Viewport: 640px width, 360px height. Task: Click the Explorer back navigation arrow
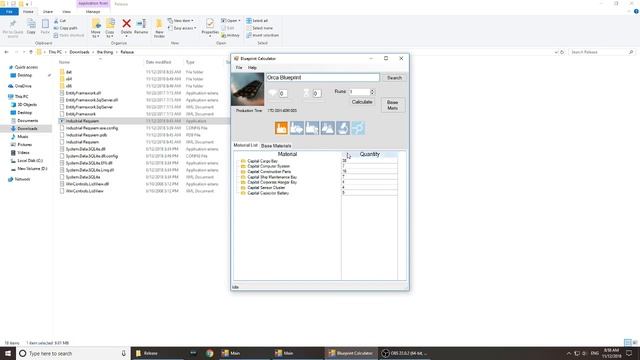point(6,52)
